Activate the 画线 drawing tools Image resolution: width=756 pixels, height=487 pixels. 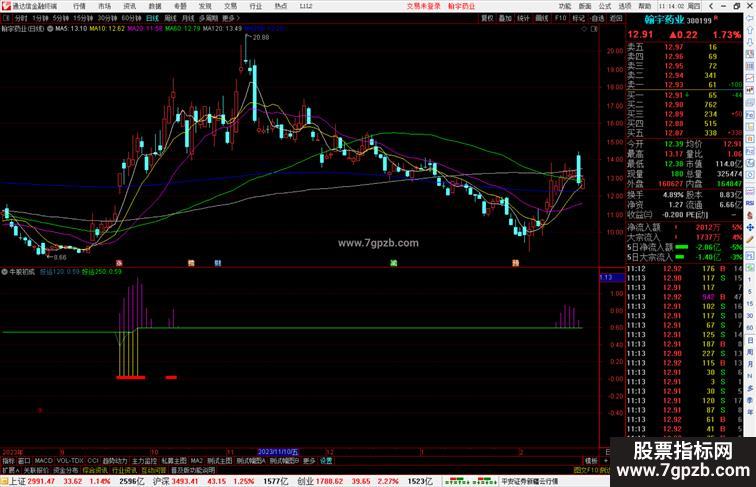(542, 18)
